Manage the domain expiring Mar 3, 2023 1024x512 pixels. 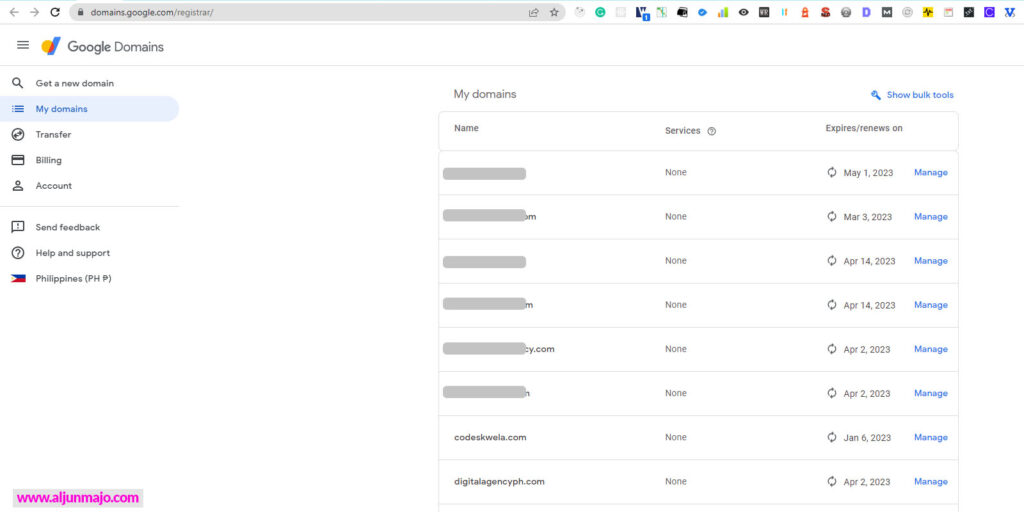931,216
